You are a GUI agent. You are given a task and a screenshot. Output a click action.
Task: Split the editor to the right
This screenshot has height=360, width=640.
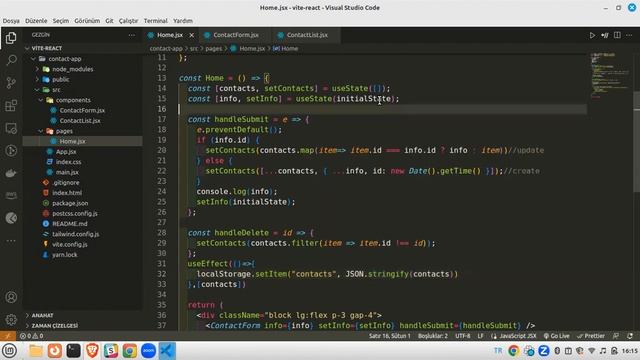click(617, 36)
